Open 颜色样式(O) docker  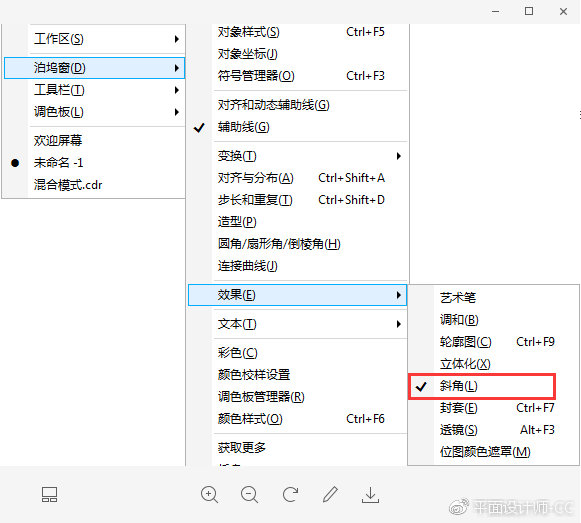(298, 419)
